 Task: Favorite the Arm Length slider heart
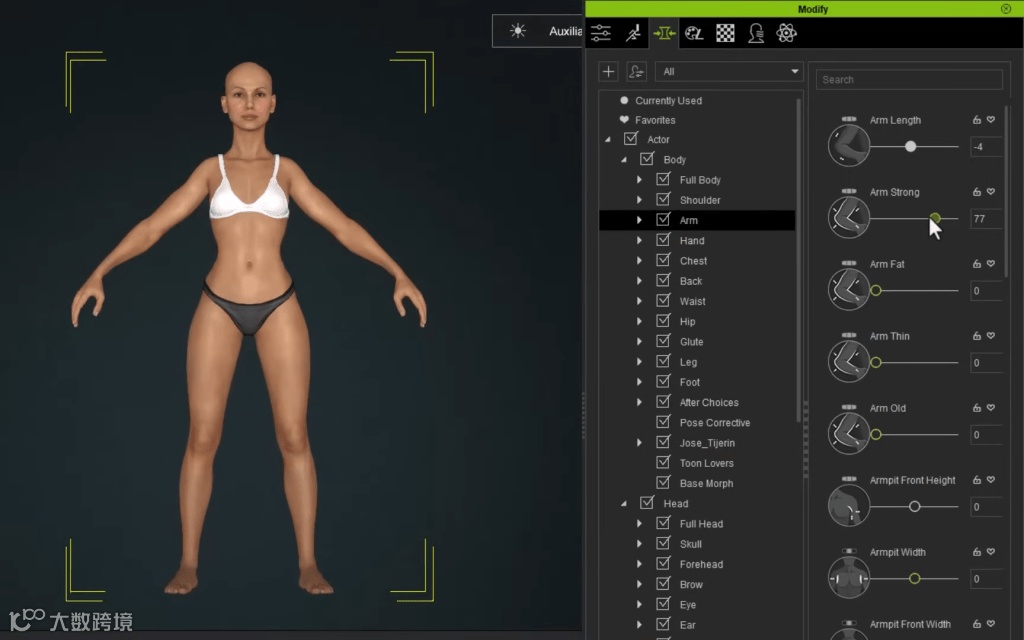(991, 120)
